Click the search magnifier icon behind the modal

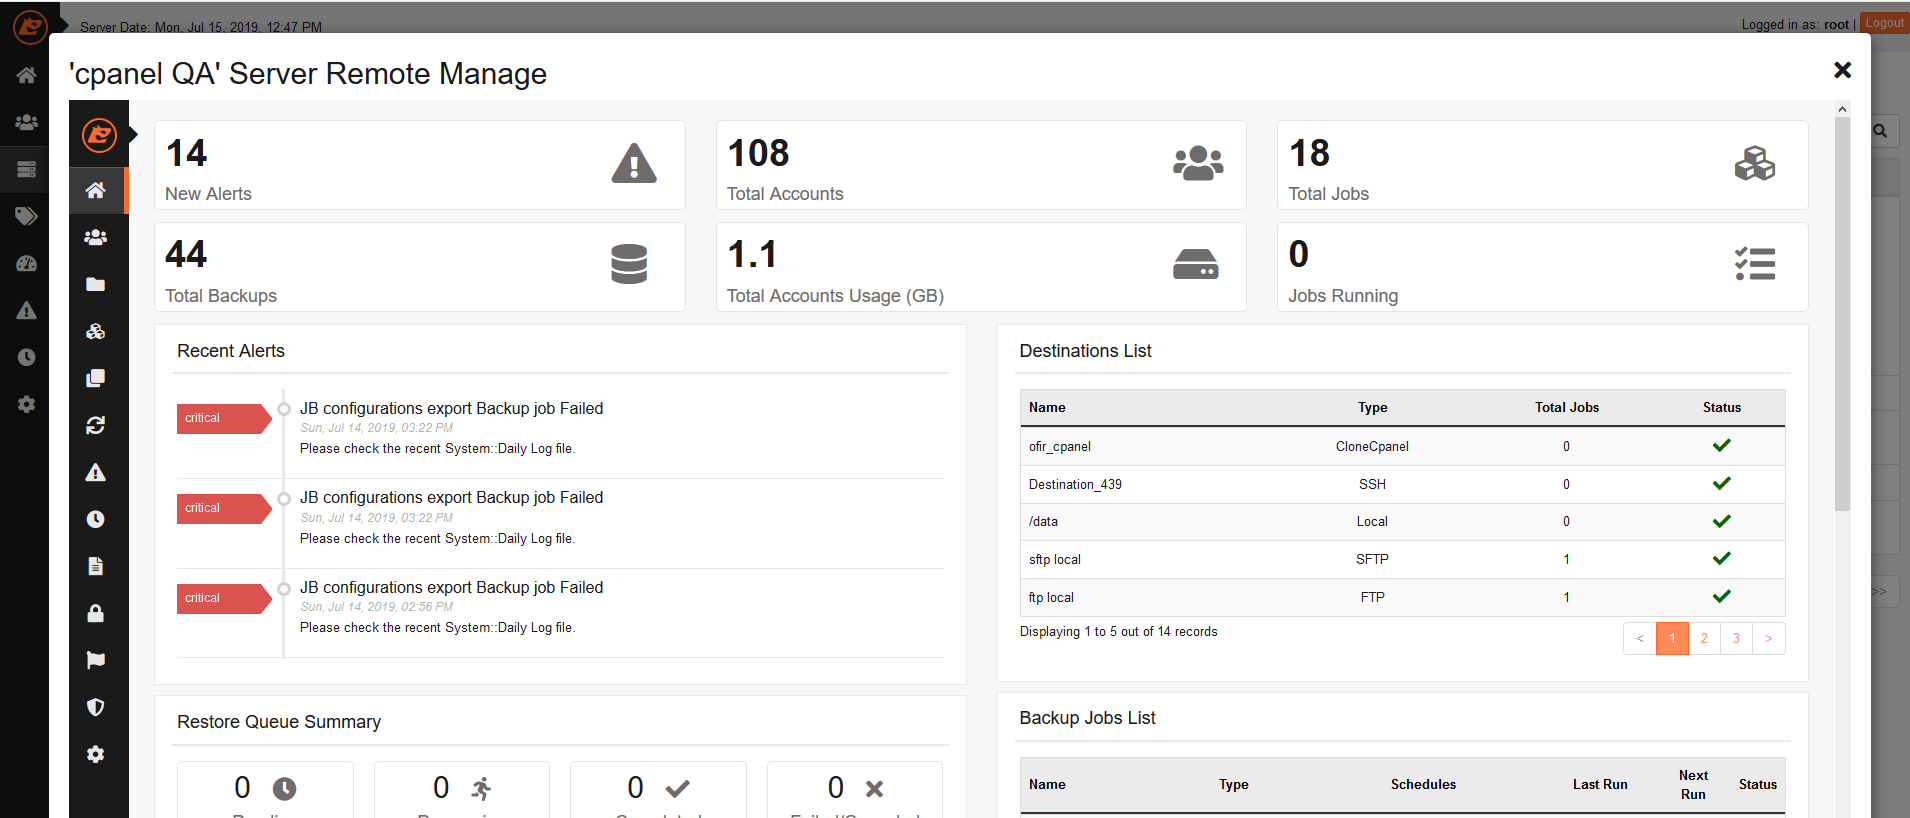pyautogui.click(x=1880, y=131)
